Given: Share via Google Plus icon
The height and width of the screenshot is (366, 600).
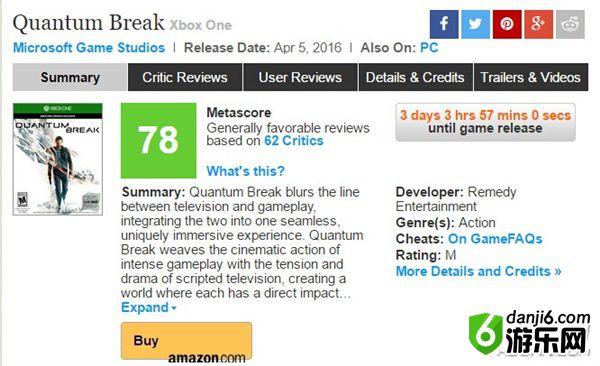Looking at the screenshot, I should coord(538,25).
